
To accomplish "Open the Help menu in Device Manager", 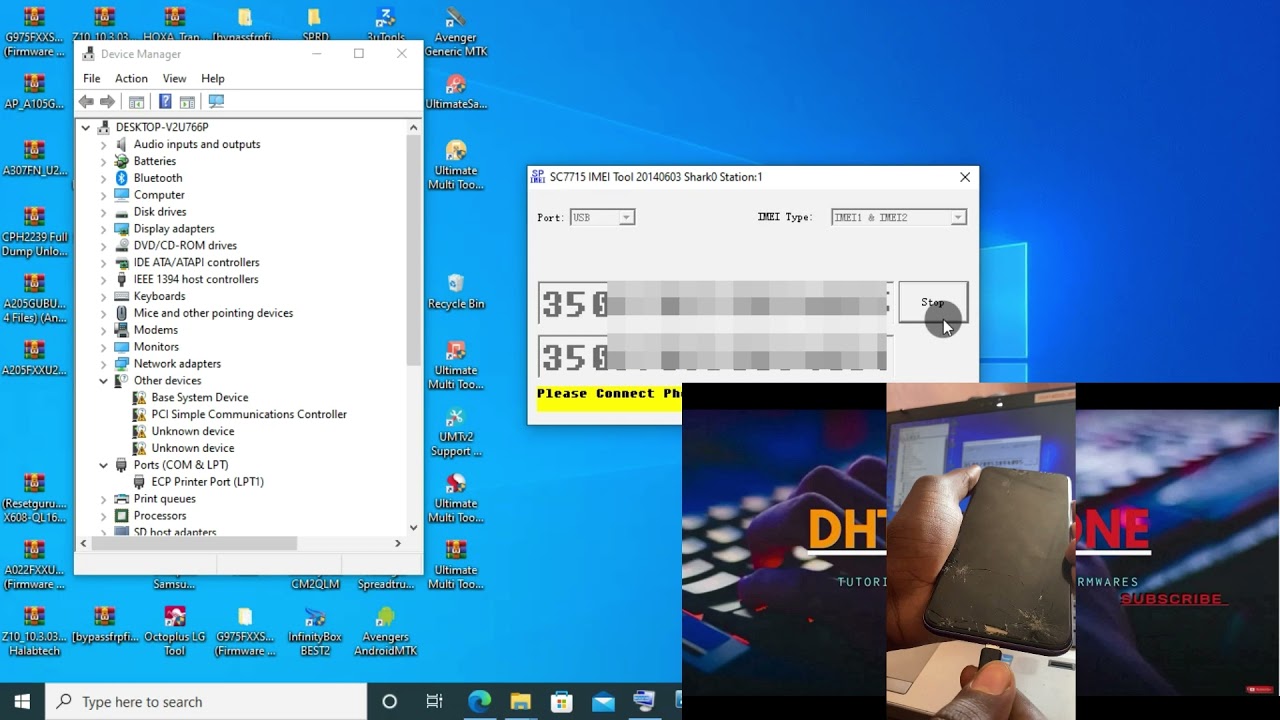I will coord(212,78).
